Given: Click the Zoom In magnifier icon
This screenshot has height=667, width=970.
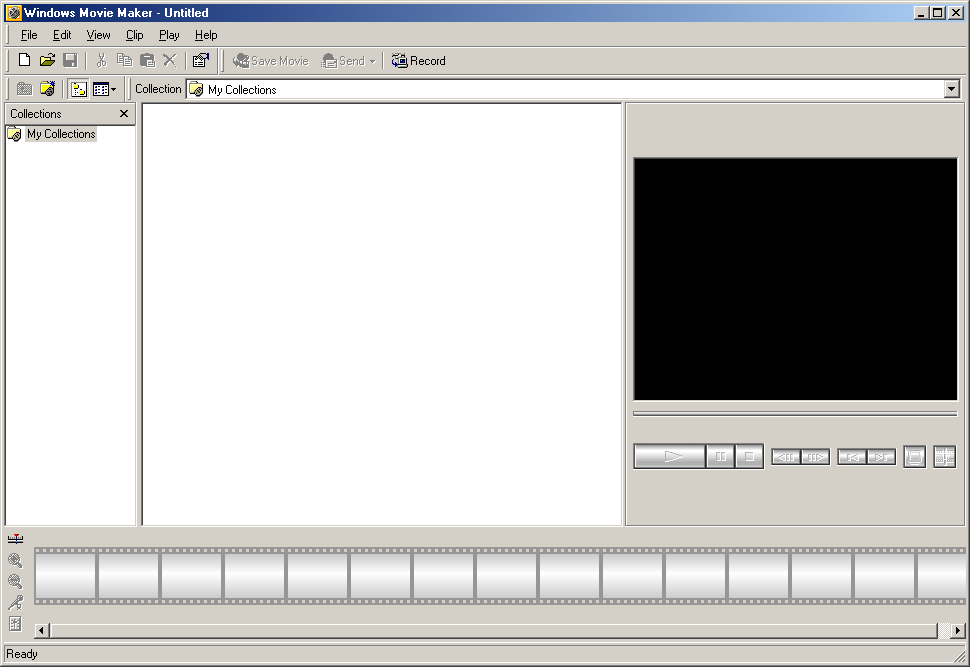Looking at the screenshot, I should 15,561.
